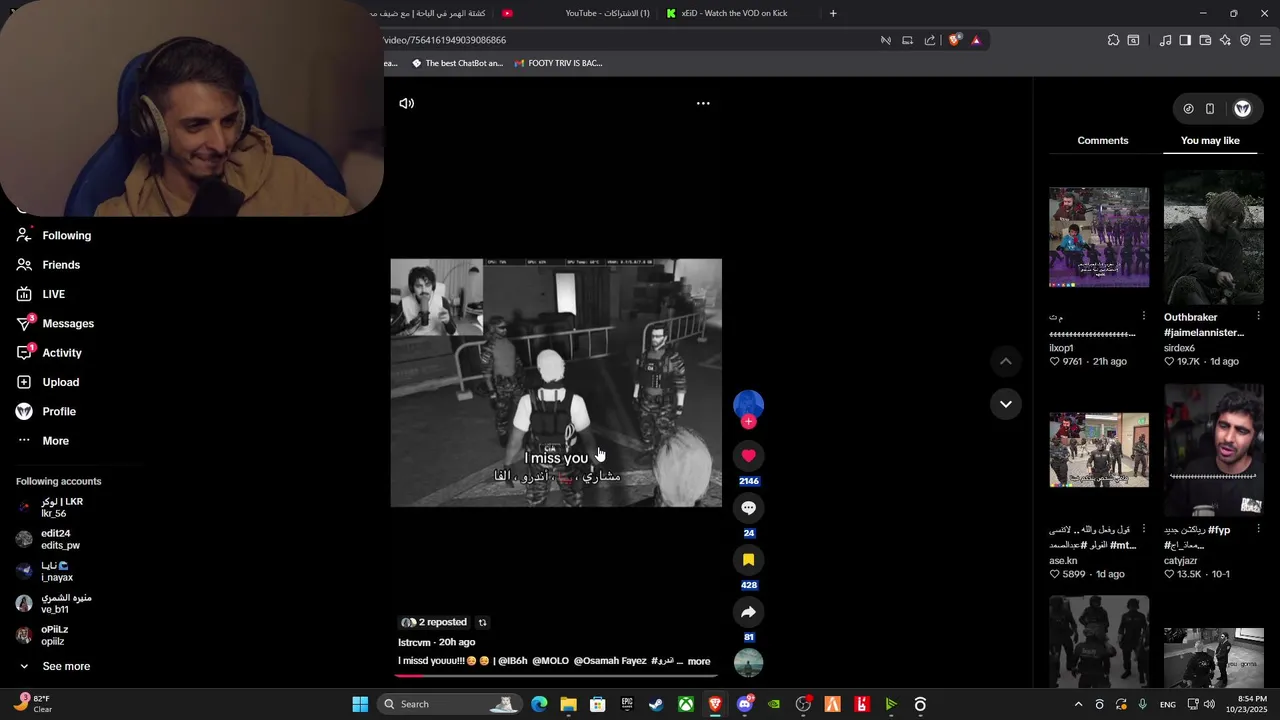The width and height of the screenshot is (1280, 720).
Task: Open options for catyjazr video card
Action: pos(1258,529)
